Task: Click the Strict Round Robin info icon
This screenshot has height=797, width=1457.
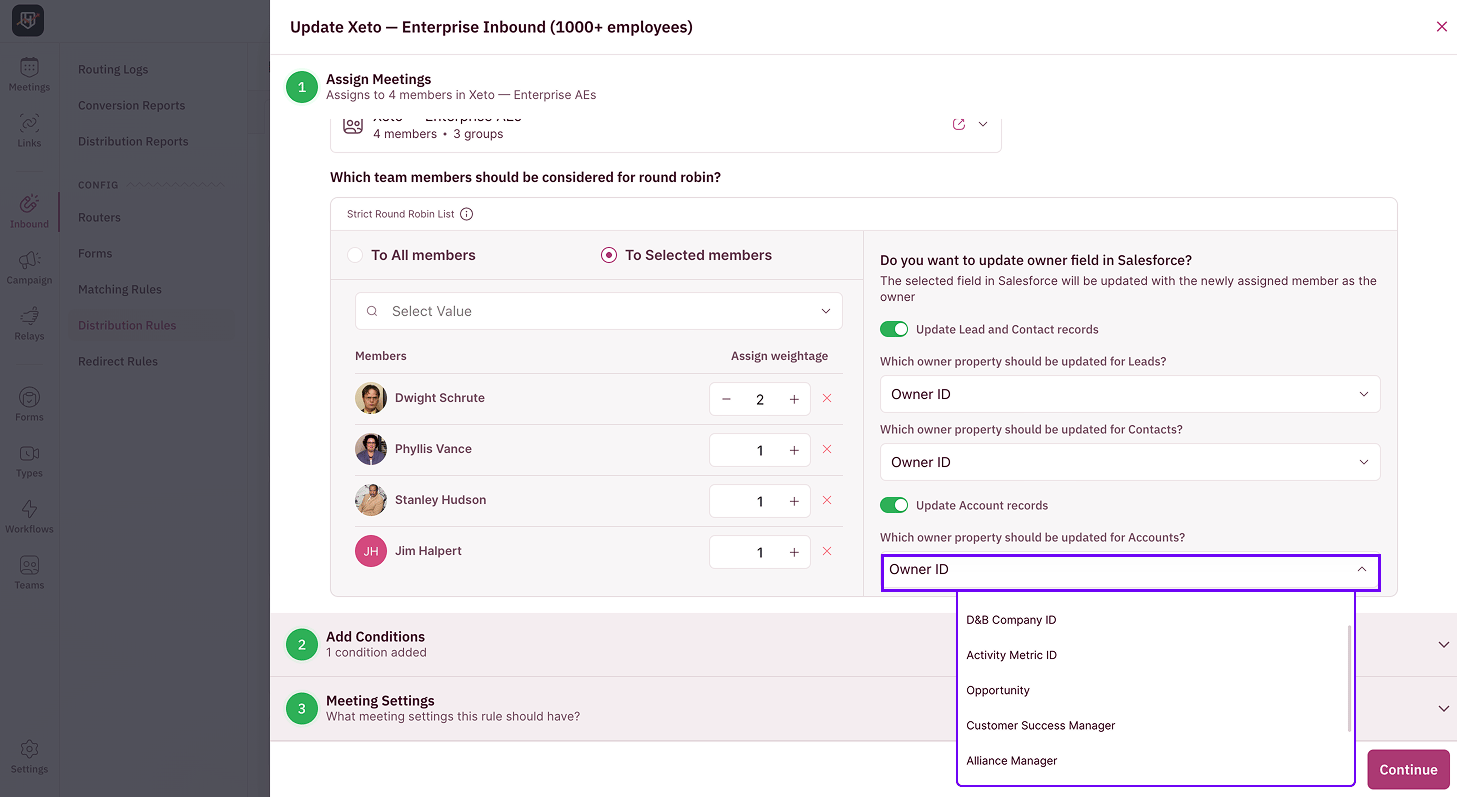Action: 466,214
